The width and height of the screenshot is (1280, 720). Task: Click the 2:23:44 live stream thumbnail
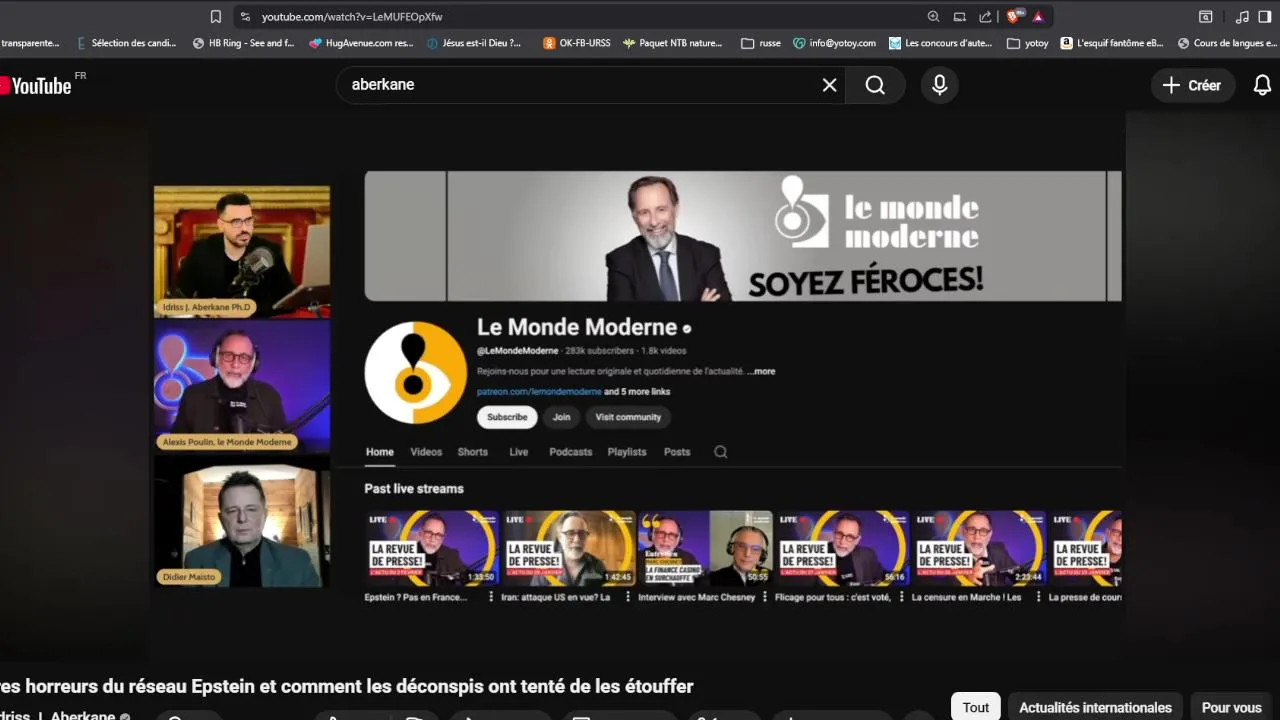point(979,548)
